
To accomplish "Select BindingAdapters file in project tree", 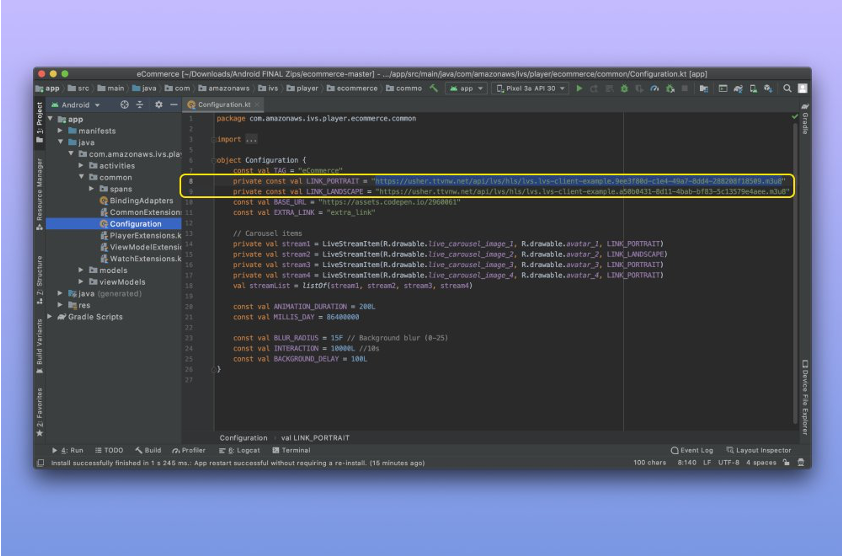I will click(141, 200).
